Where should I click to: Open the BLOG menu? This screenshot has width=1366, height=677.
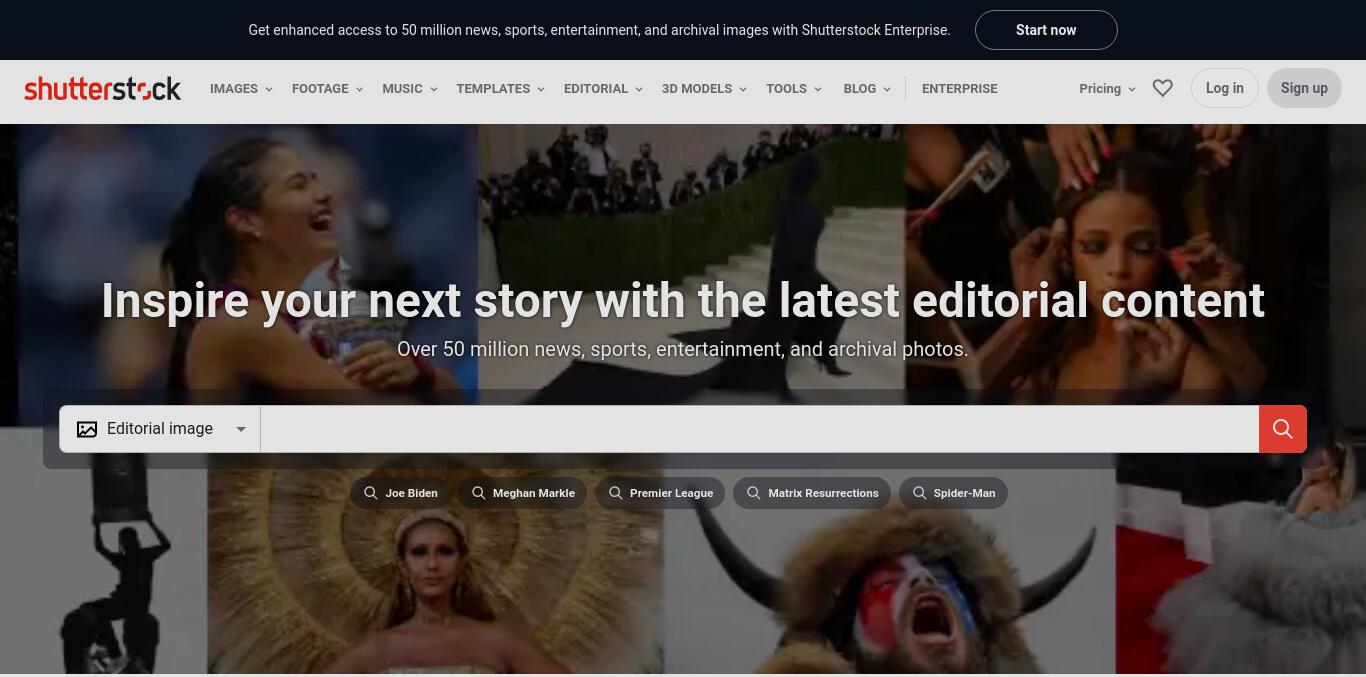pyautogui.click(x=867, y=88)
